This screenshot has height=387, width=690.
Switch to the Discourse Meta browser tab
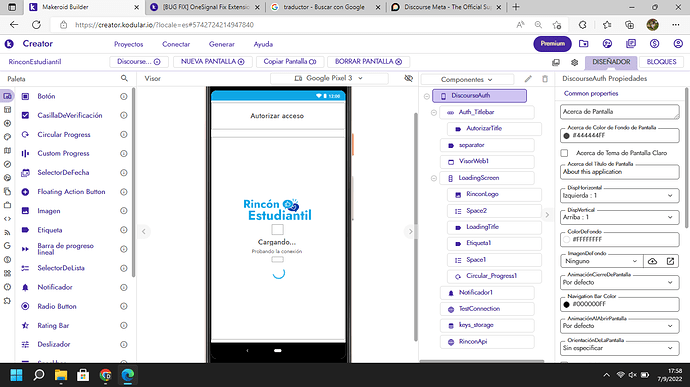[447, 7]
